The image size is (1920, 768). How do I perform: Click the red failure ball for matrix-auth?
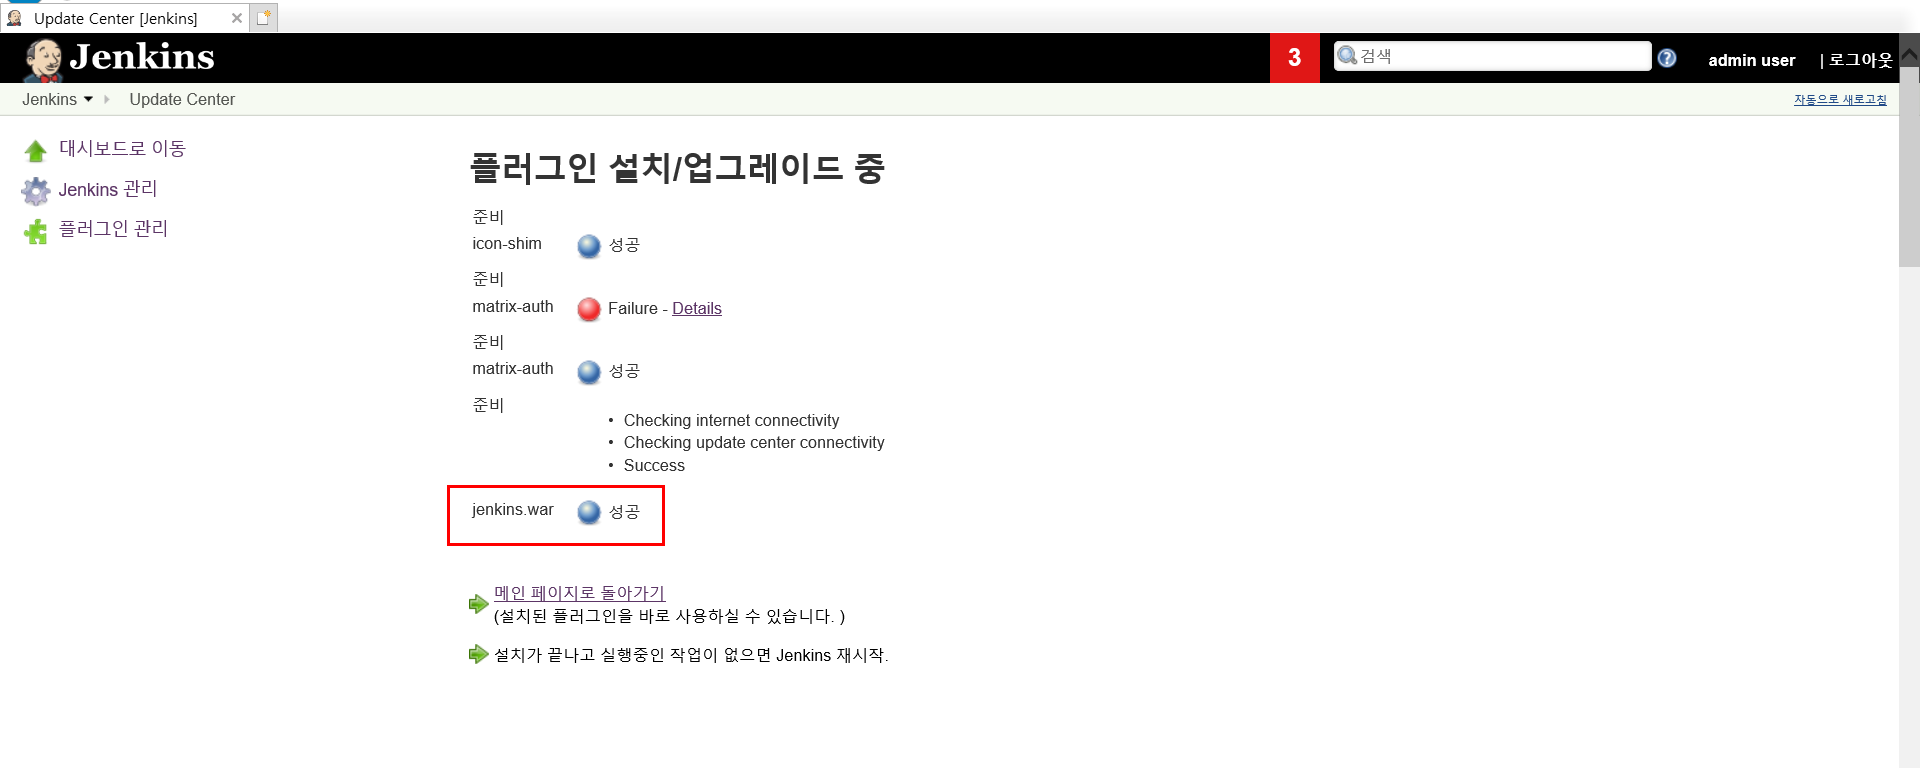[x=589, y=309]
